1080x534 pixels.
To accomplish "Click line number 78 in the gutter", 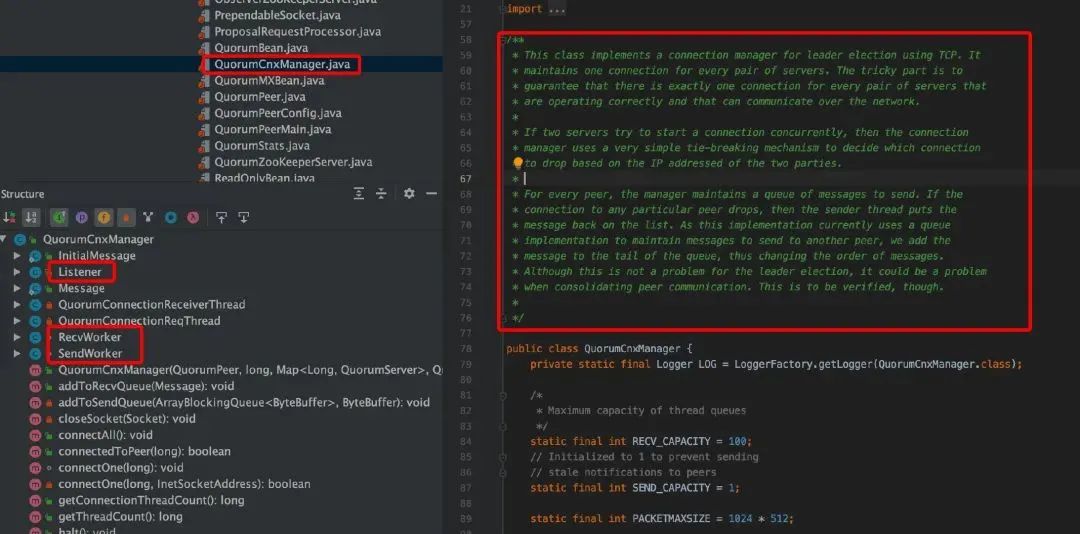I will coord(464,349).
